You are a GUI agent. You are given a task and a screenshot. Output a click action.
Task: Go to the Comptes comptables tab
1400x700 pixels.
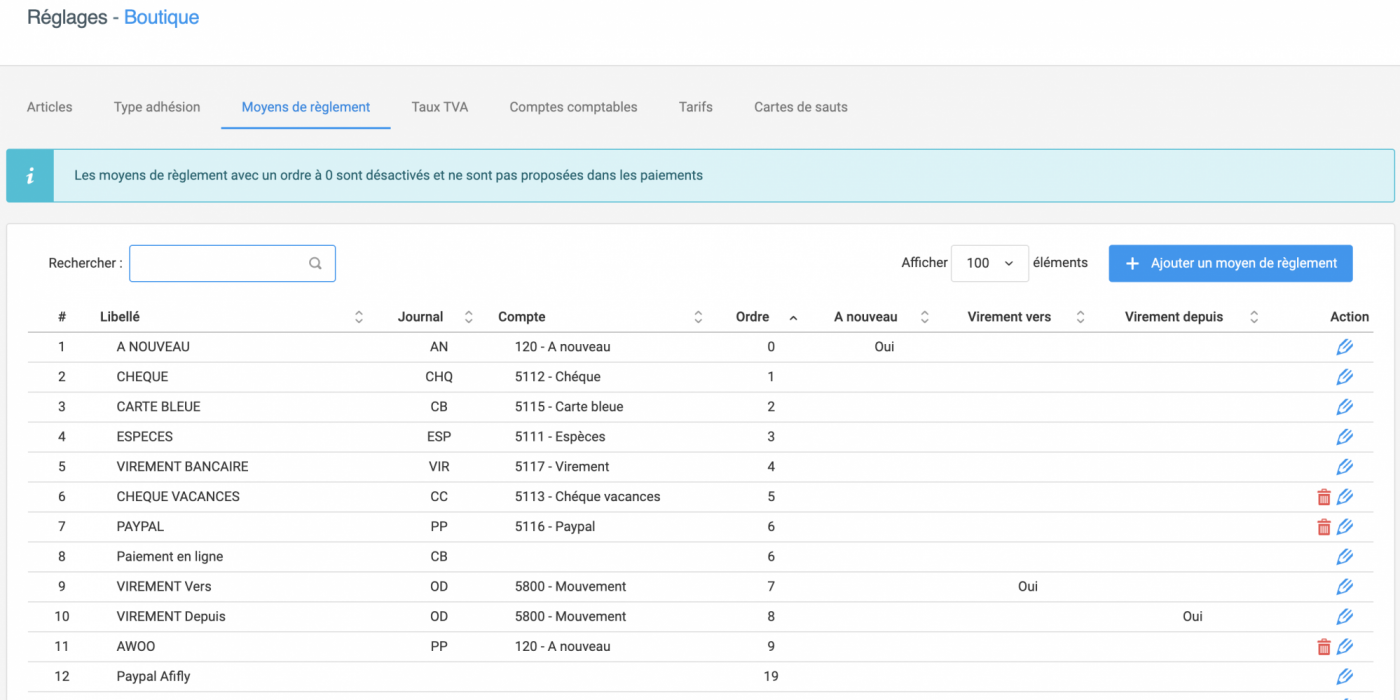[x=573, y=107]
